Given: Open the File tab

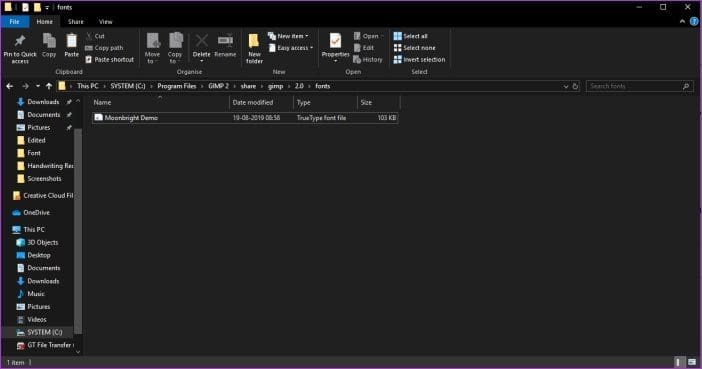Looking at the screenshot, I should [15, 21].
